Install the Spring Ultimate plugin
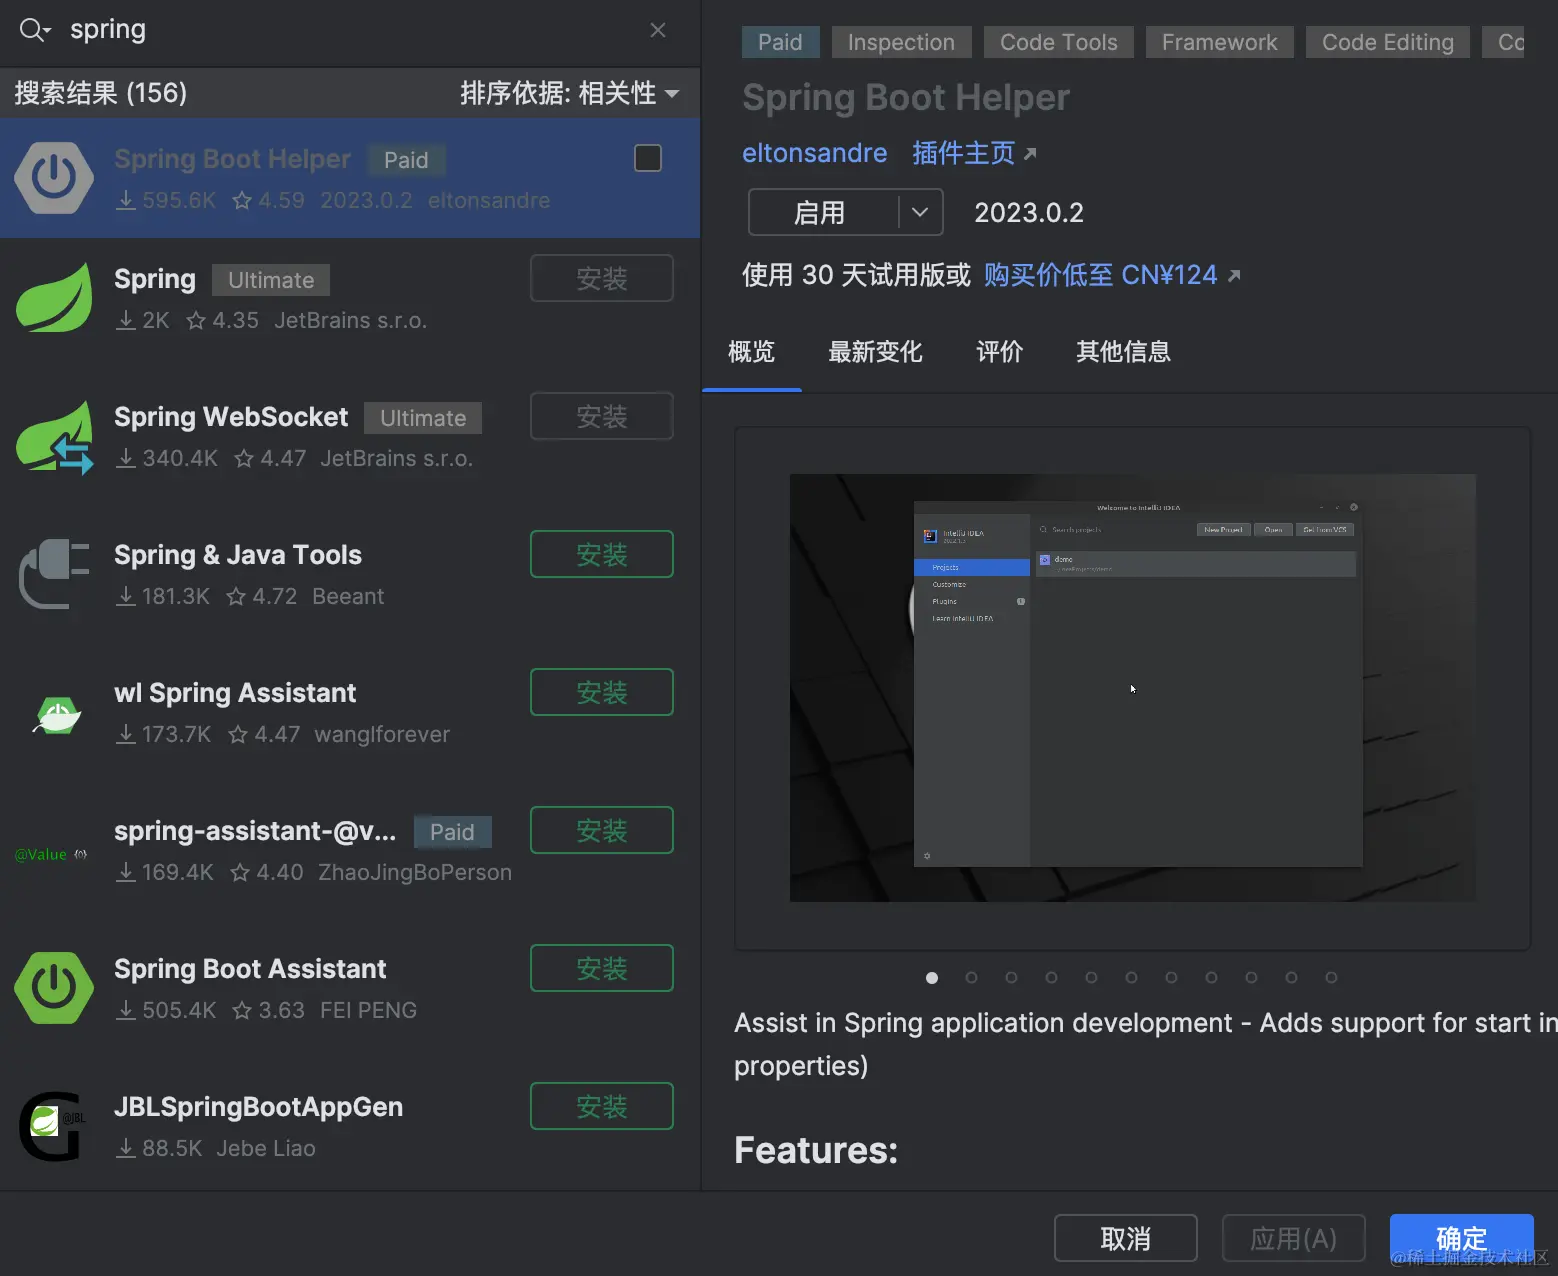Viewport: 1558px width, 1276px height. click(602, 278)
